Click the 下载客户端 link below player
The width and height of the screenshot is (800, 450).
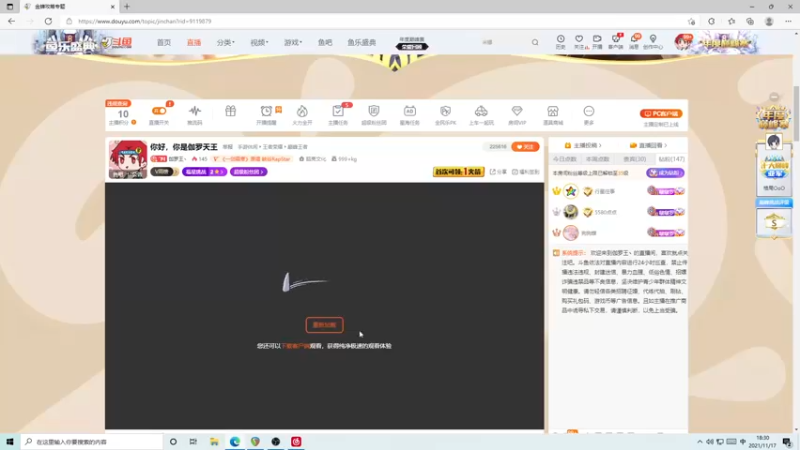(x=295, y=346)
